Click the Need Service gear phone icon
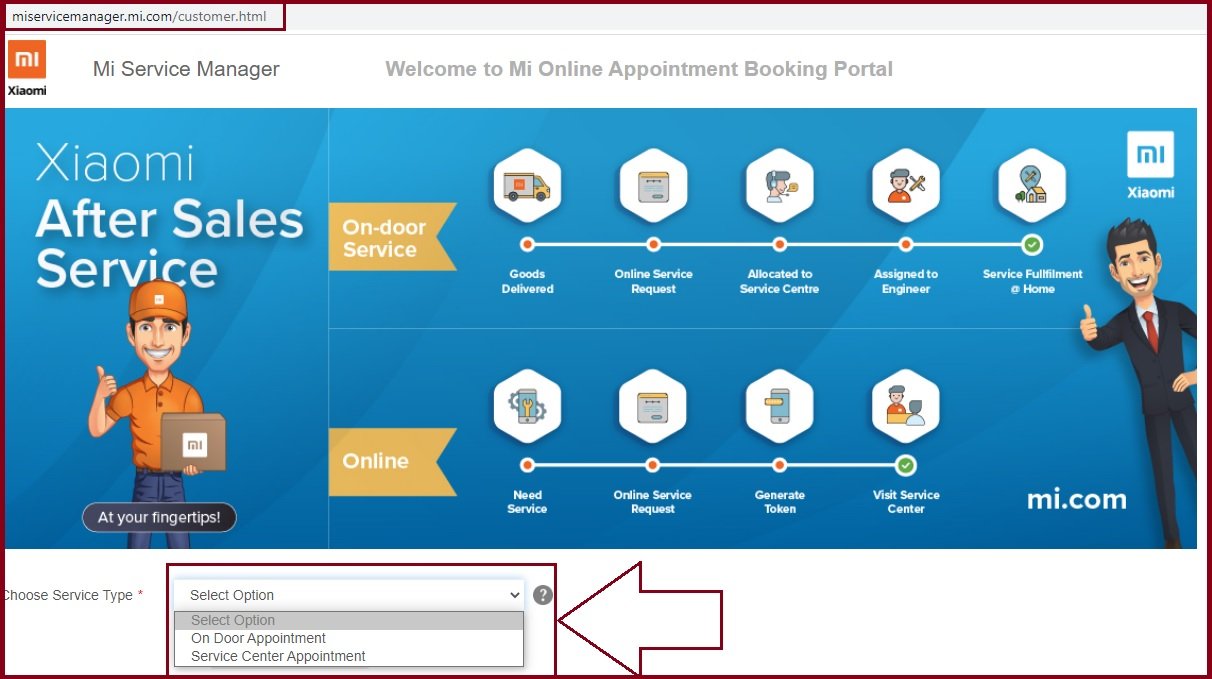Screen dimensions: 1212x679 pyautogui.click(x=527, y=405)
